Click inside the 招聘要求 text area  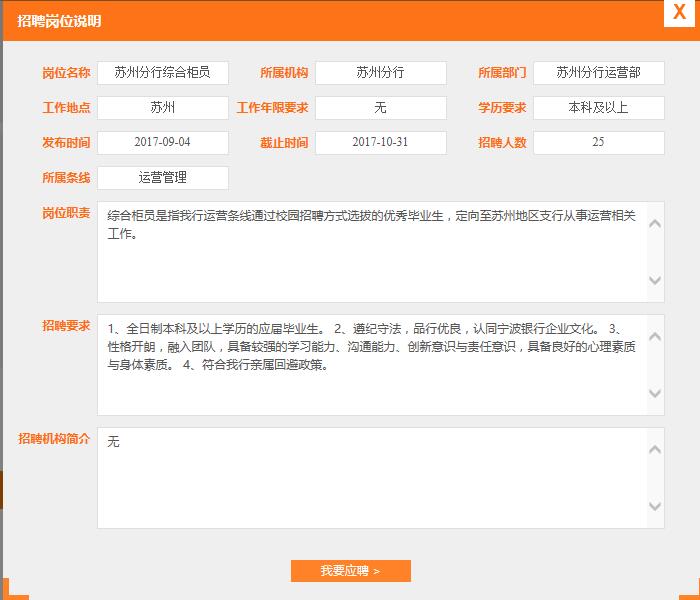tap(370, 365)
